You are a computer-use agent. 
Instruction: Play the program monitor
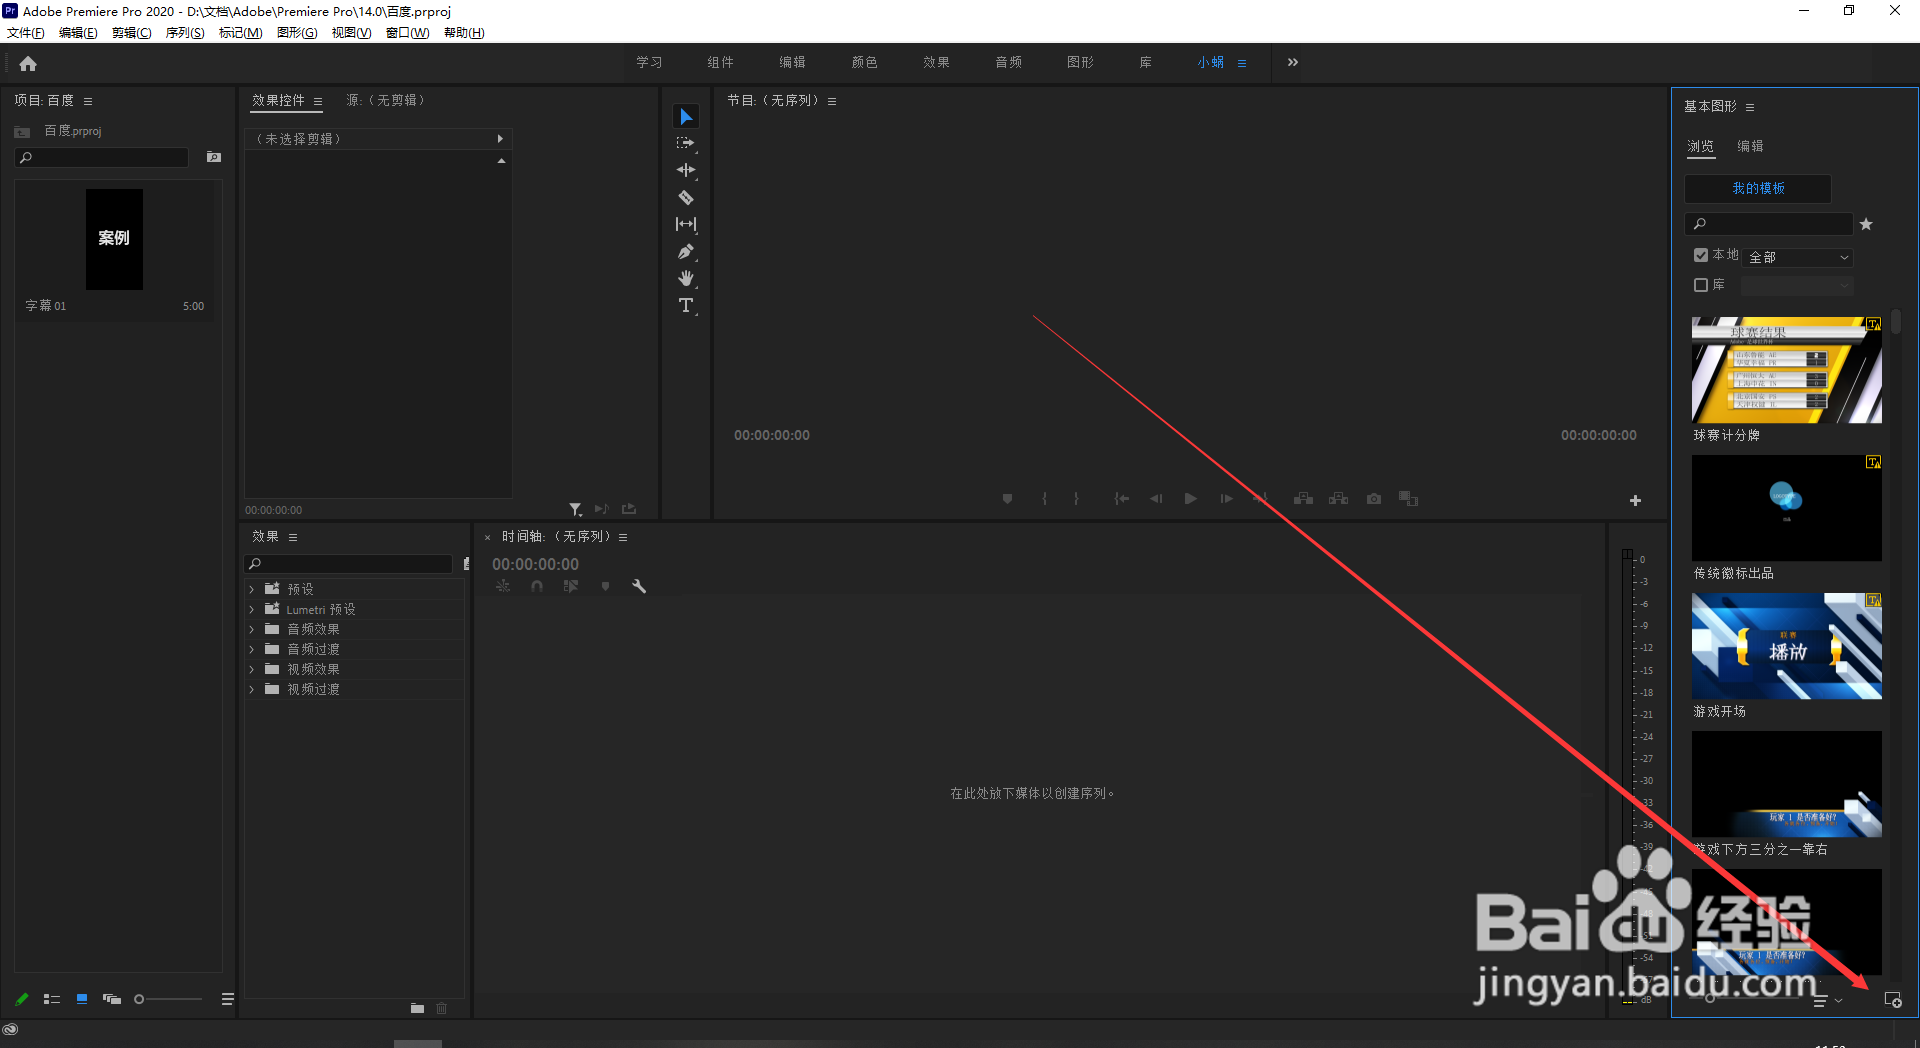coord(1190,498)
